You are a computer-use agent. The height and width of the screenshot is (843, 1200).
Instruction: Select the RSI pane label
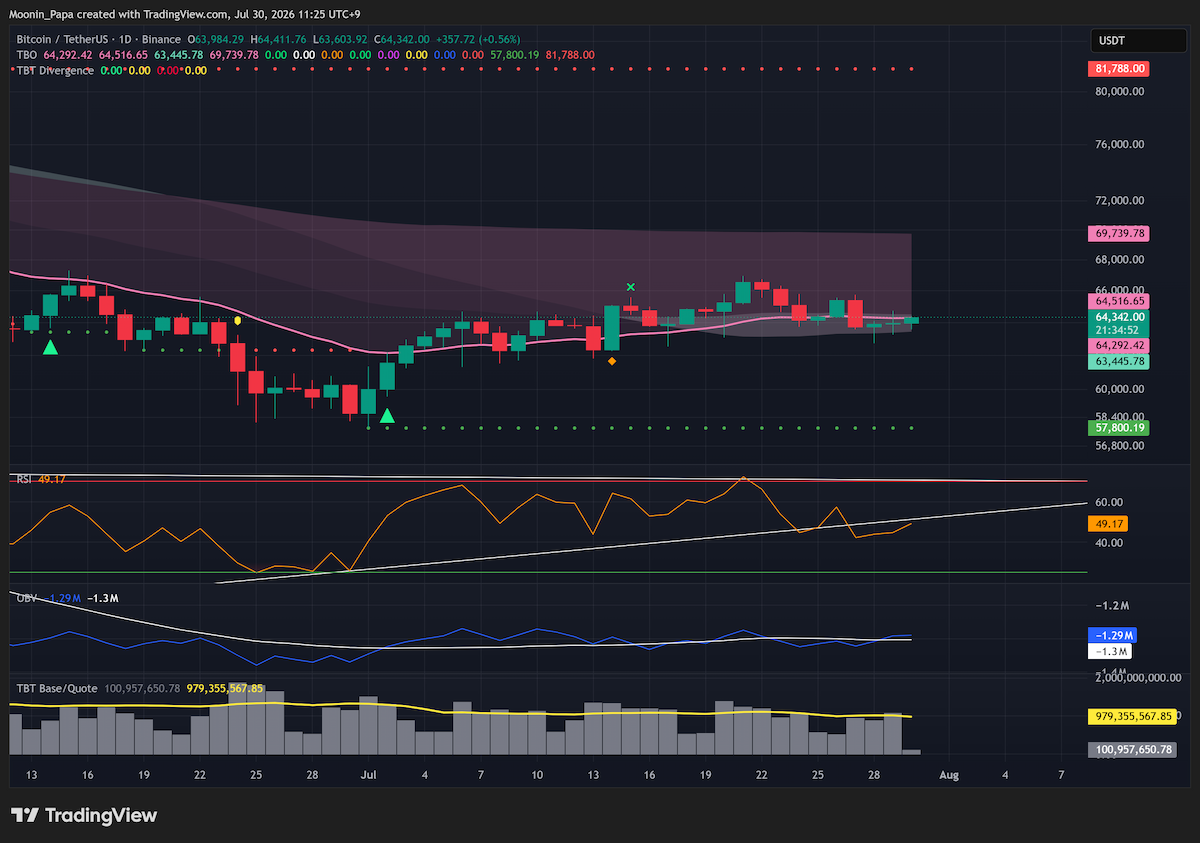[24, 480]
